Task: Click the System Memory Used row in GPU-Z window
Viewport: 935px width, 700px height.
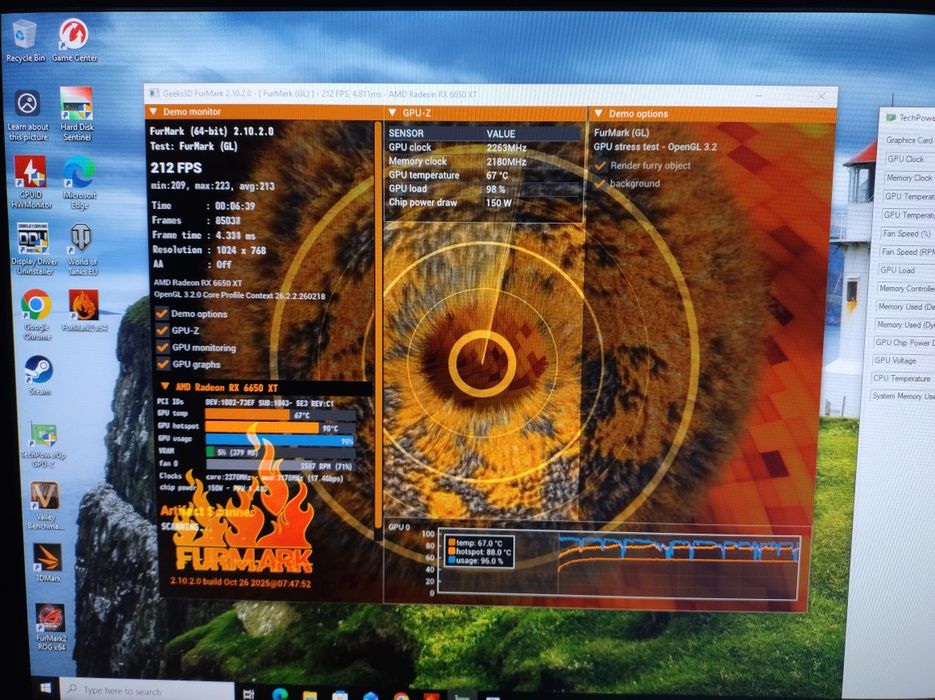Action: (901, 396)
